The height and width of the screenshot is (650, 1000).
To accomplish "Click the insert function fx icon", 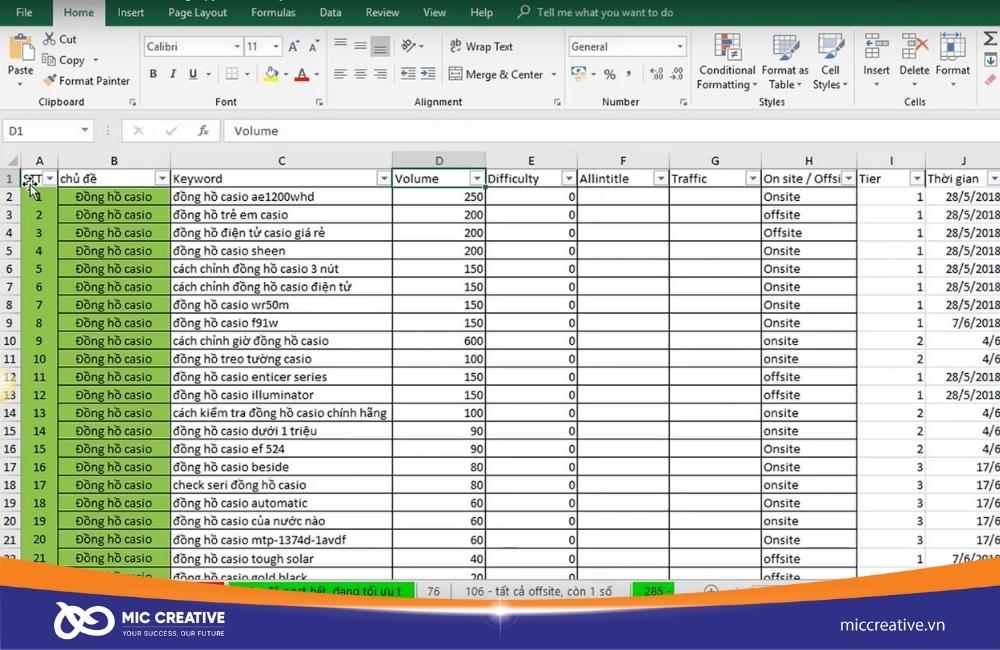I will (203, 131).
